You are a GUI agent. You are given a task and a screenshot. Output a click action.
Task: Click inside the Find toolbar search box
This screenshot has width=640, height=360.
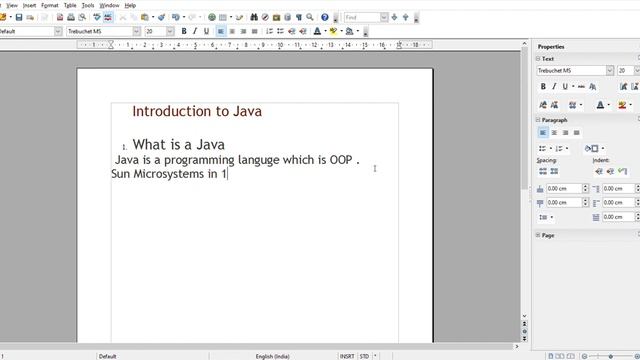pos(362,17)
